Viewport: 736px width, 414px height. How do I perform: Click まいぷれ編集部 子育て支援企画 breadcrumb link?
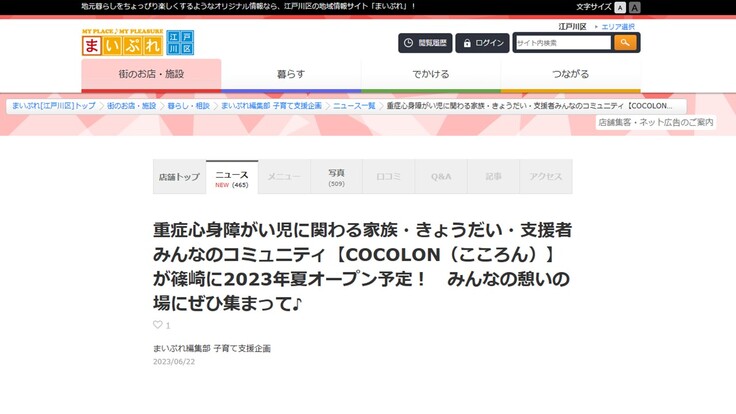pos(271,106)
